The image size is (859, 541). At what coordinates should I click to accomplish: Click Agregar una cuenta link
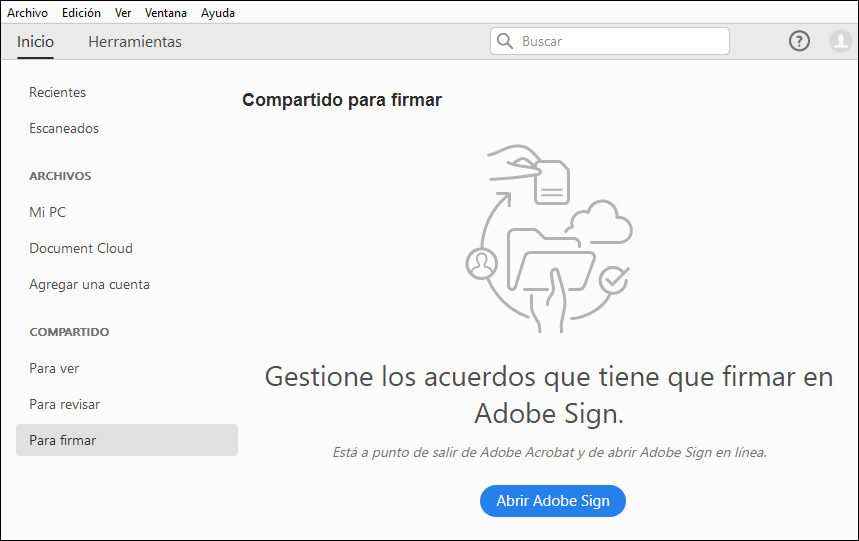(90, 284)
